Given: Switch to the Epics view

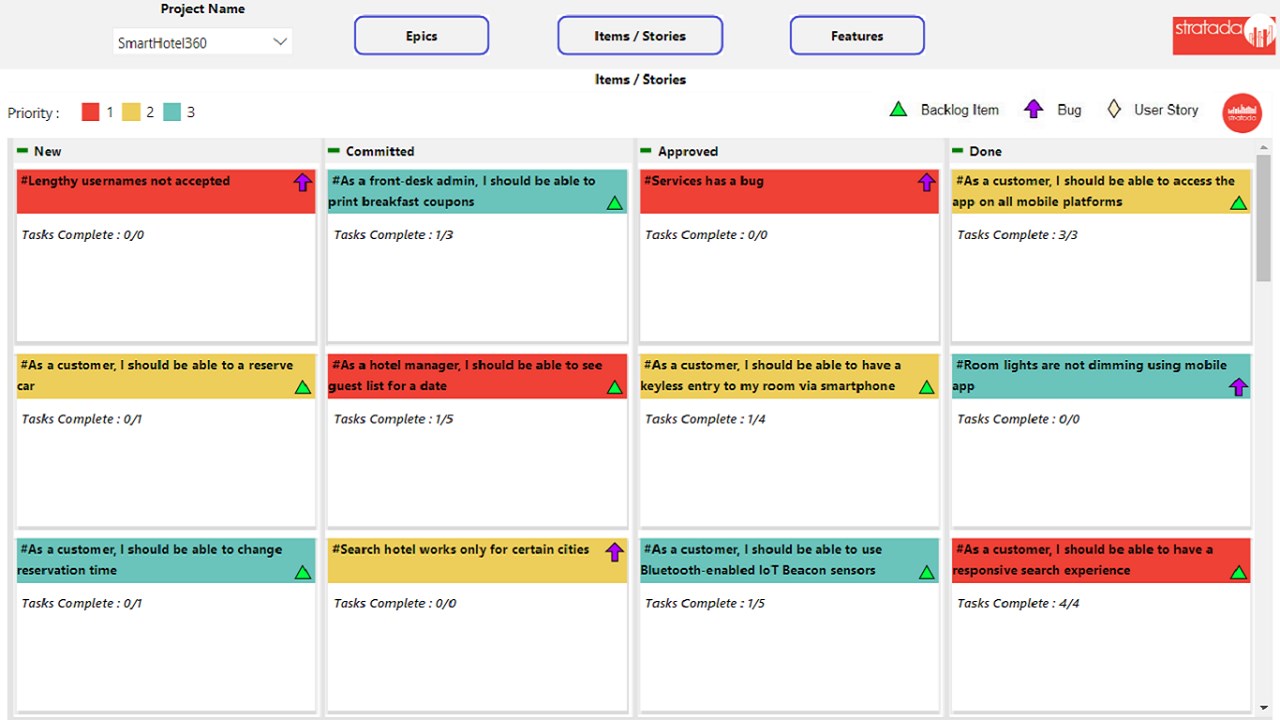Looking at the screenshot, I should (x=421, y=36).
